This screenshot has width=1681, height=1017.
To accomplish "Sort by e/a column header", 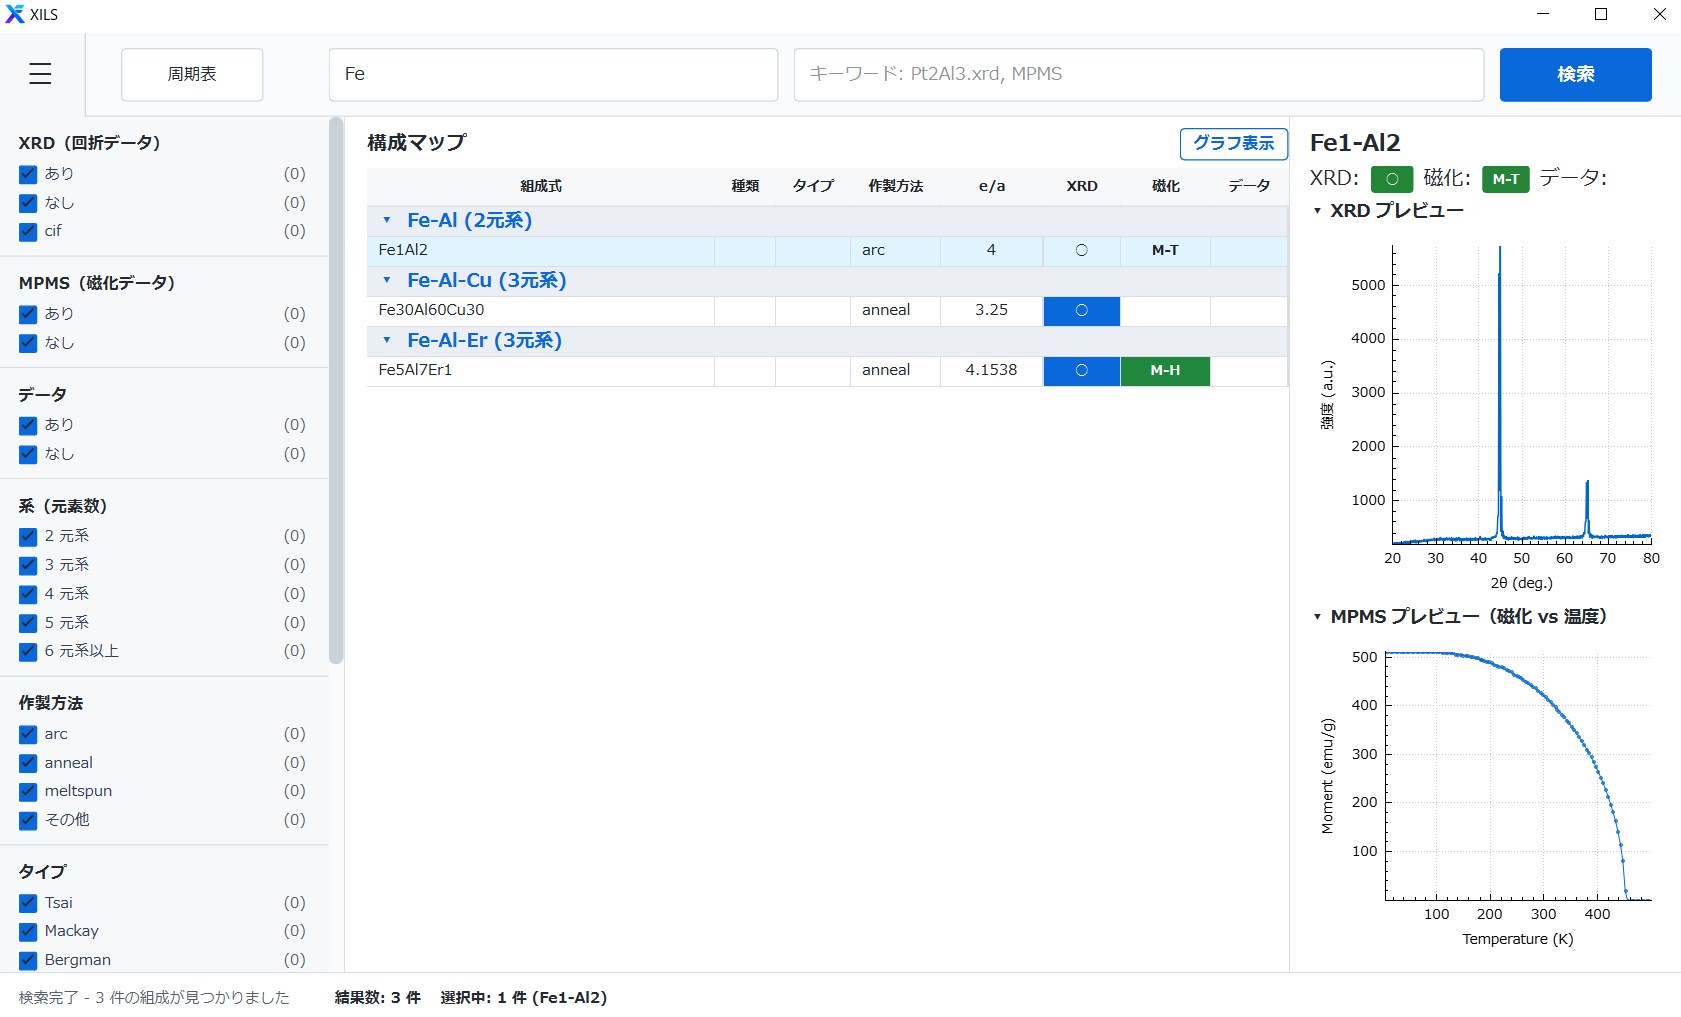I will (992, 186).
